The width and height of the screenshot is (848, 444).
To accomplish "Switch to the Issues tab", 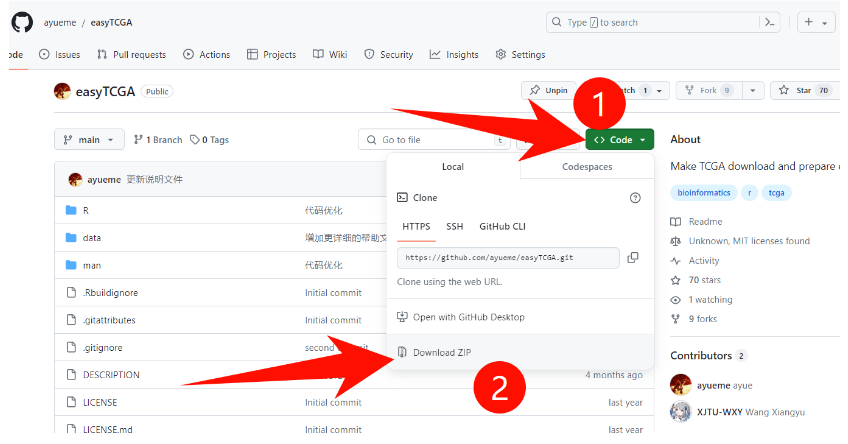I will click(59, 55).
